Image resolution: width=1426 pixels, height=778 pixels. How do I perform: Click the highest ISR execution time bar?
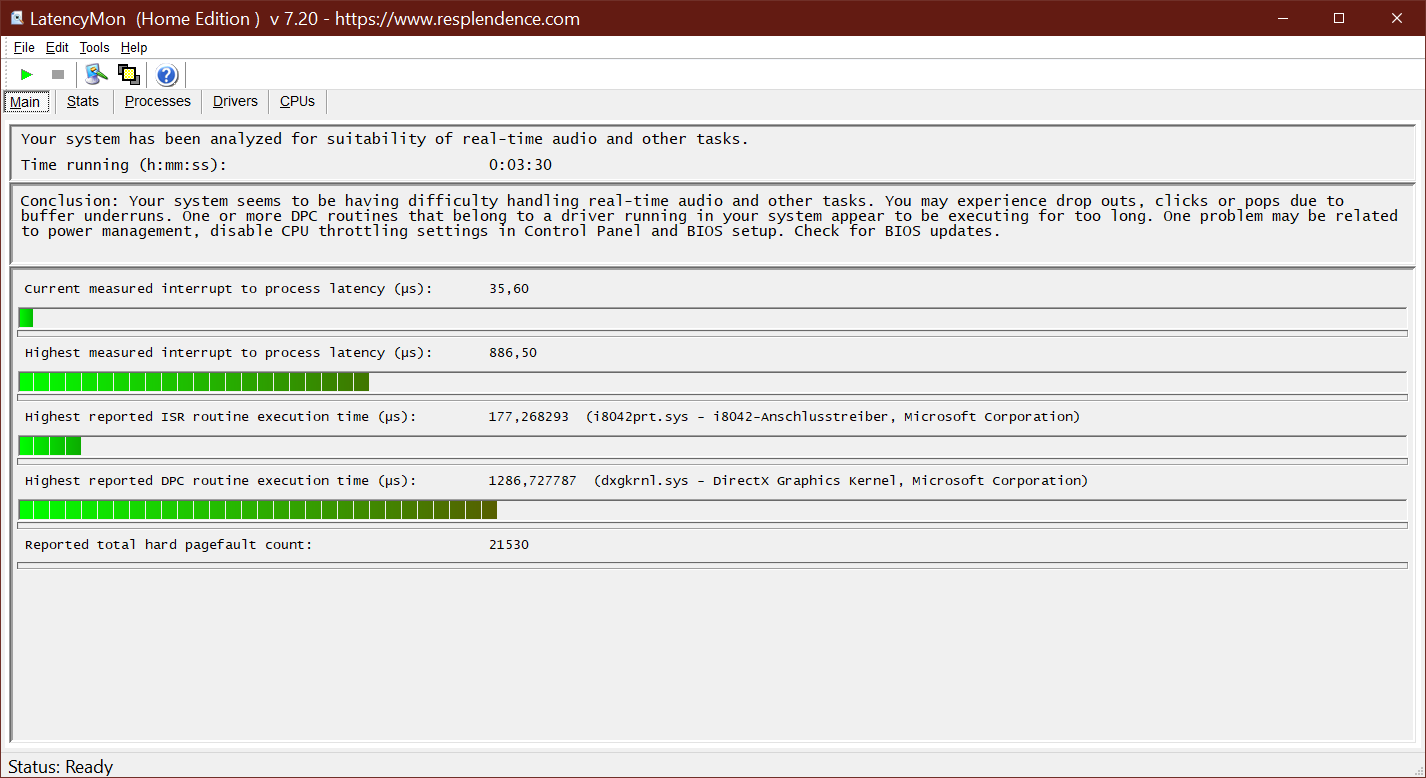tap(712, 446)
